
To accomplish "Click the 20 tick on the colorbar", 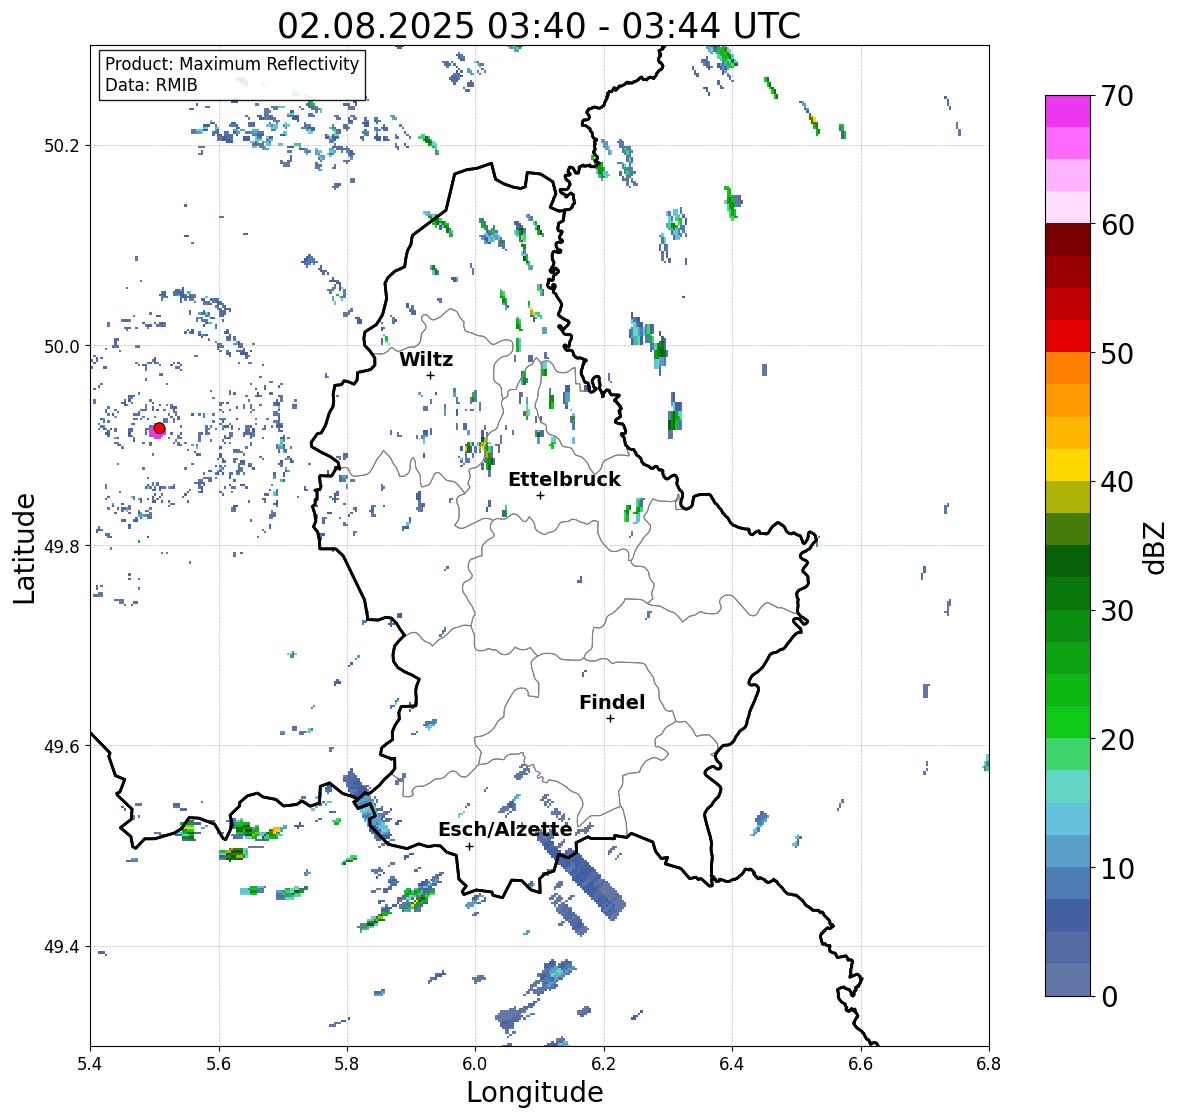I will (1117, 740).
